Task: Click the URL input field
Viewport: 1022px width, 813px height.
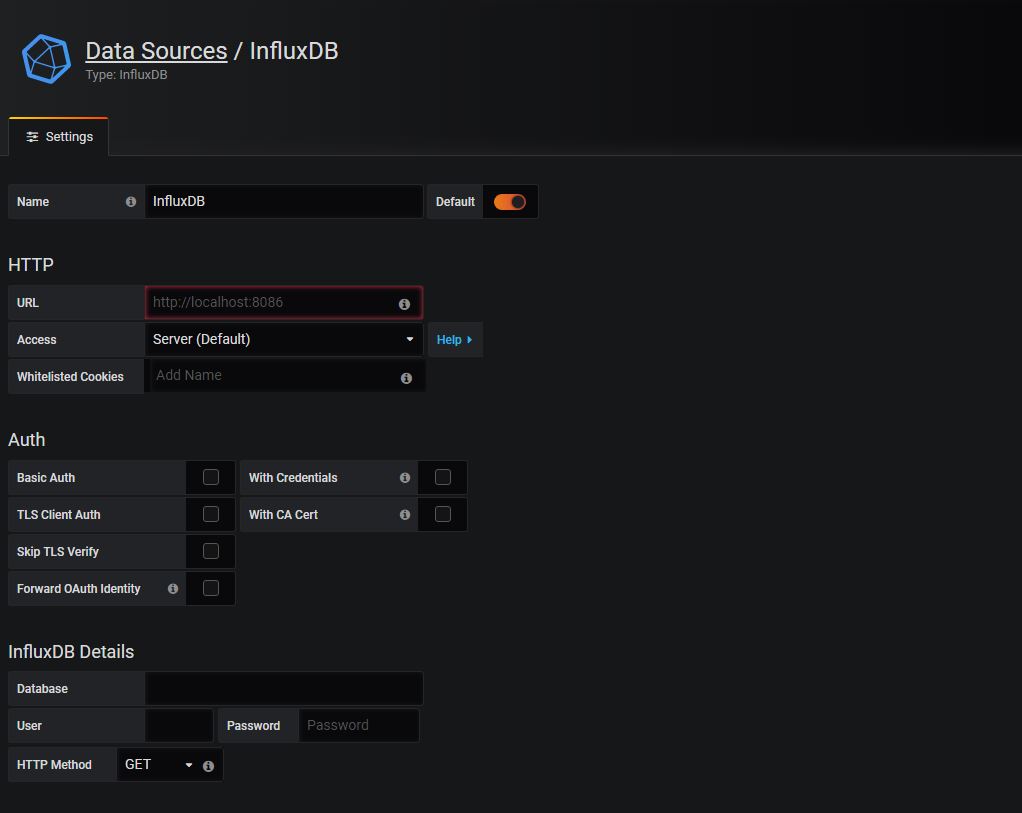Action: pos(284,303)
